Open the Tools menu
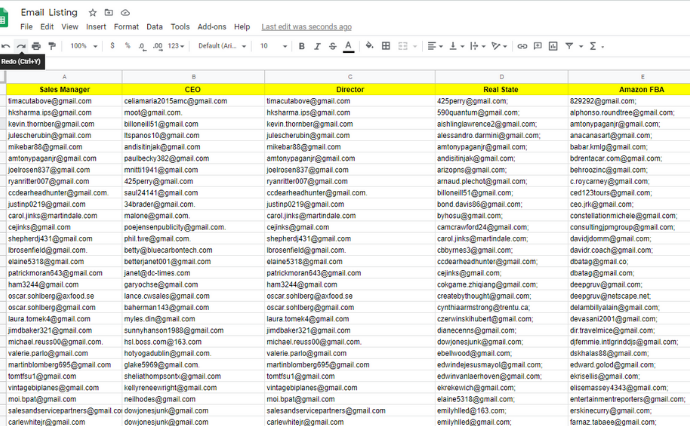Viewport: 690px width, 426px height. point(180,27)
